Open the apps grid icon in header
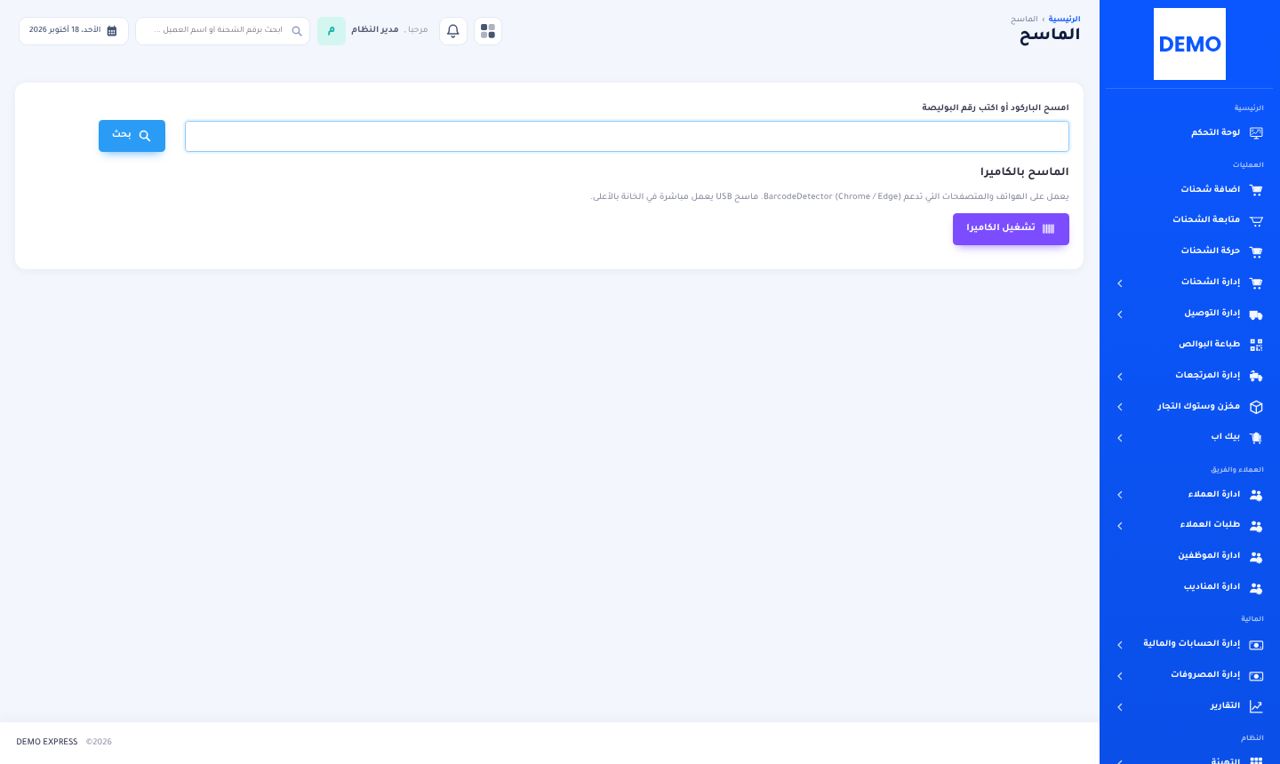 pos(488,31)
